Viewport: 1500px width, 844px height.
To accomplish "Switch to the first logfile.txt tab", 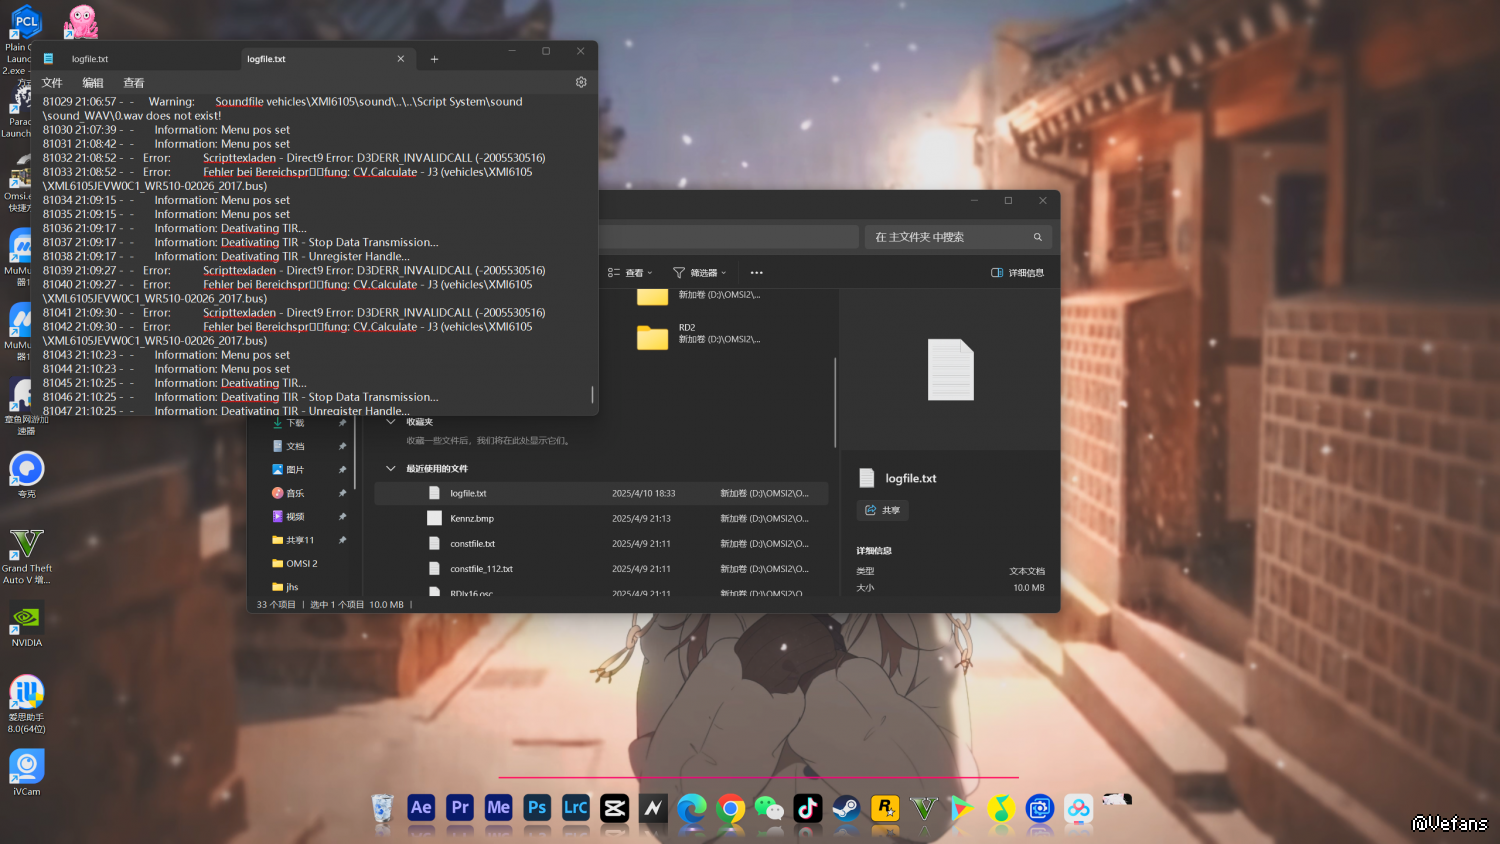I will point(90,59).
